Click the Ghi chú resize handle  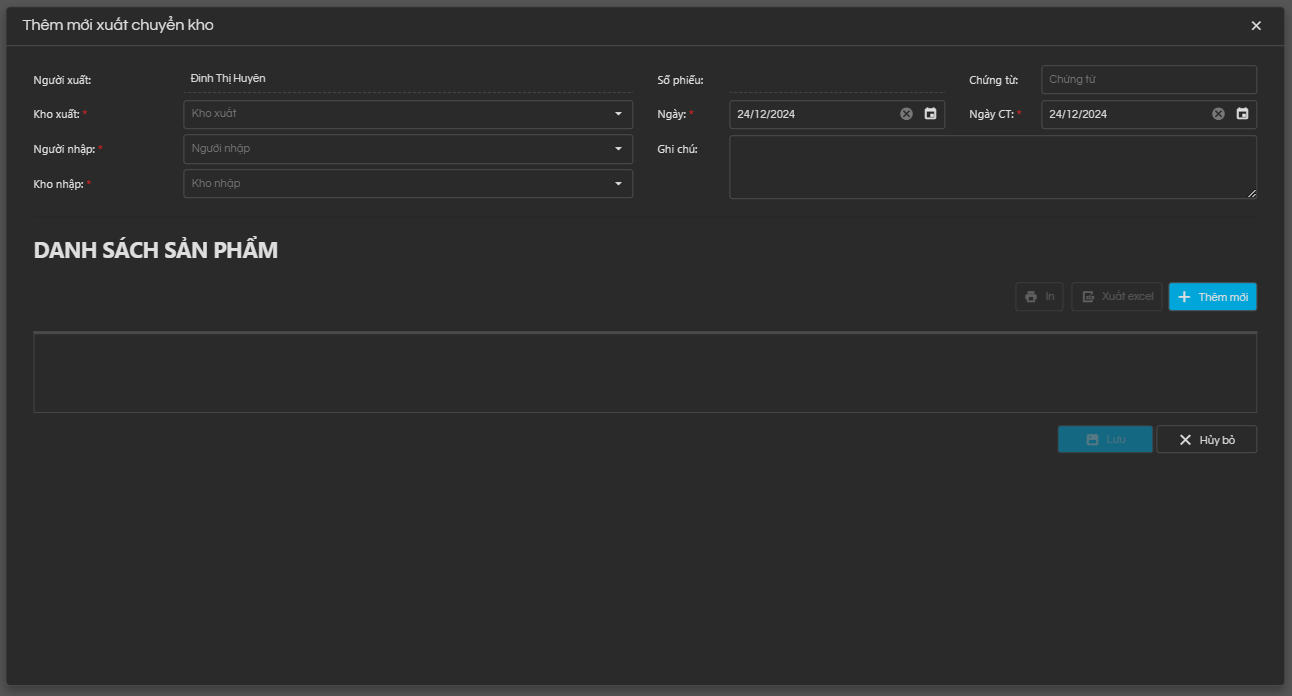click(1251, 193)
